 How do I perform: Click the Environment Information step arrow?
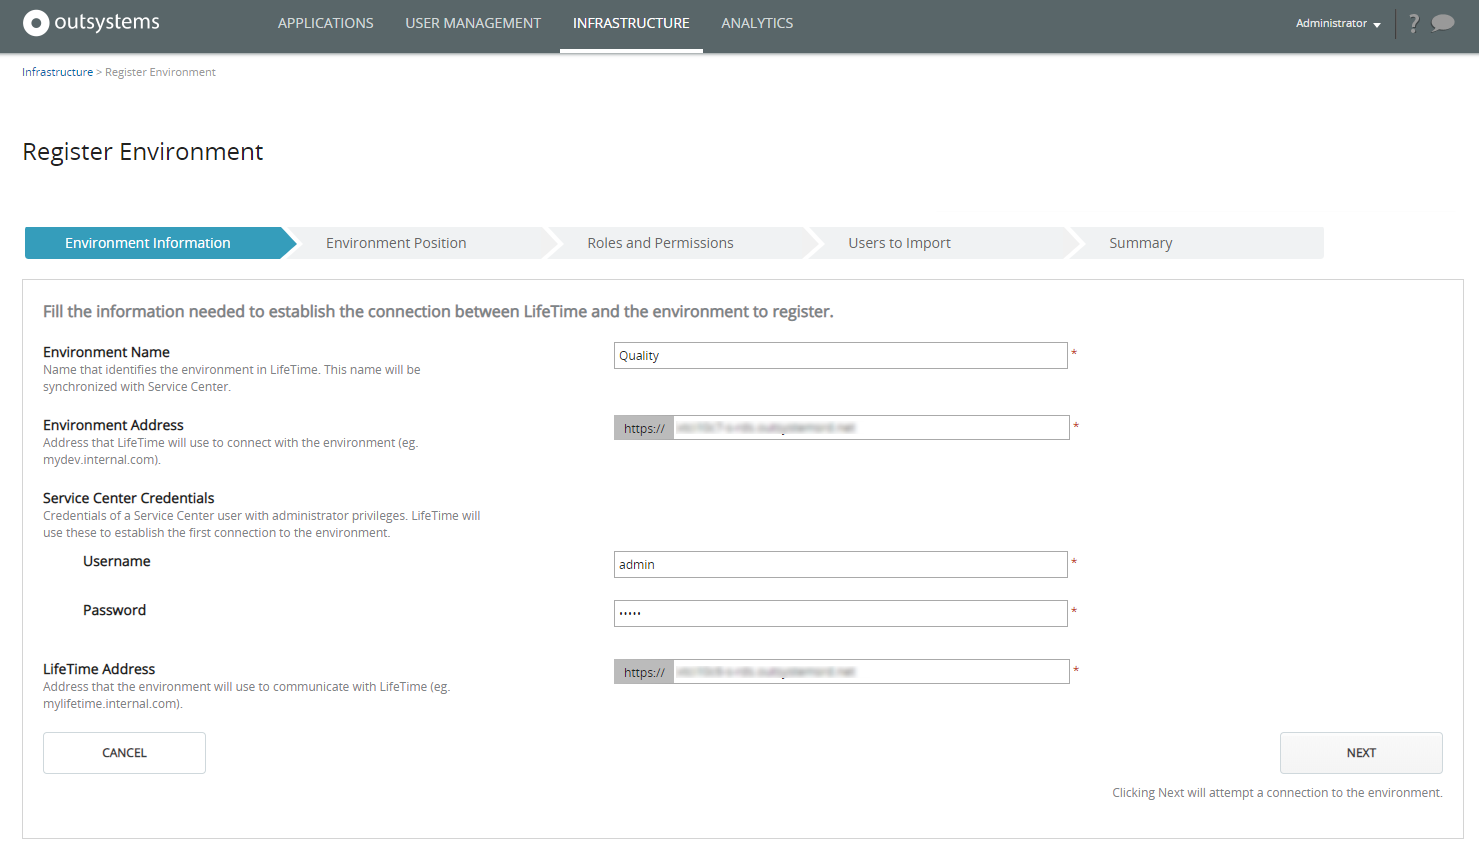point(148,242)
